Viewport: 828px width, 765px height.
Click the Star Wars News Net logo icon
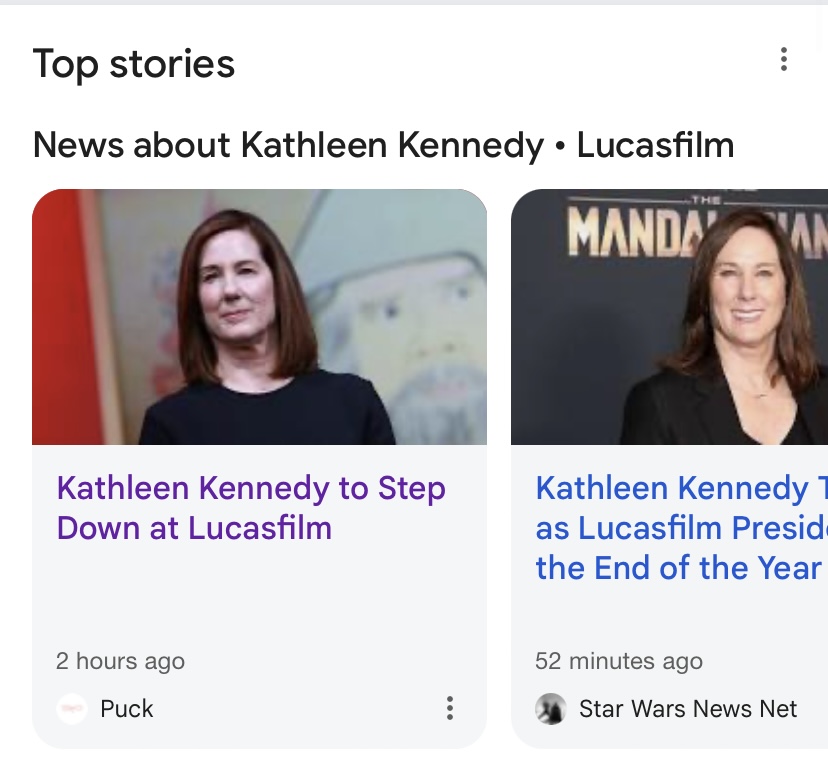click(x=550, y=709)
